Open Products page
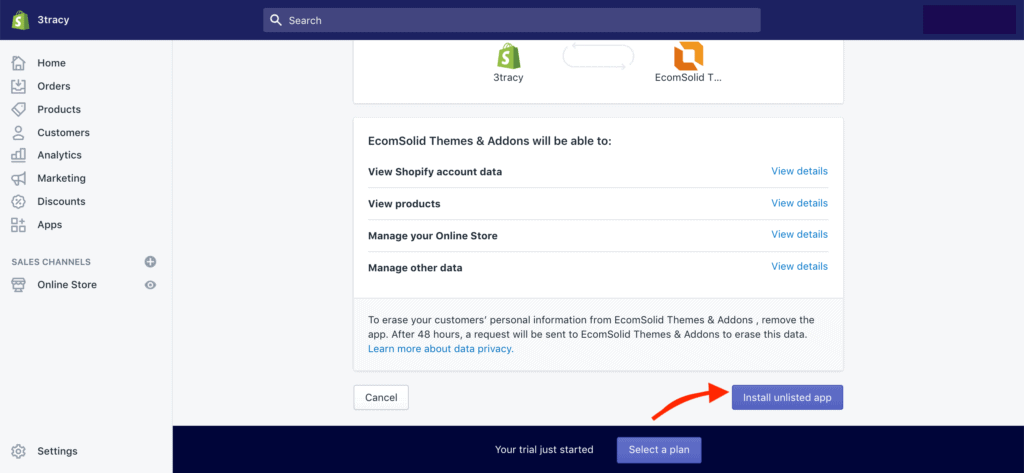 click(x=59, y=109)
